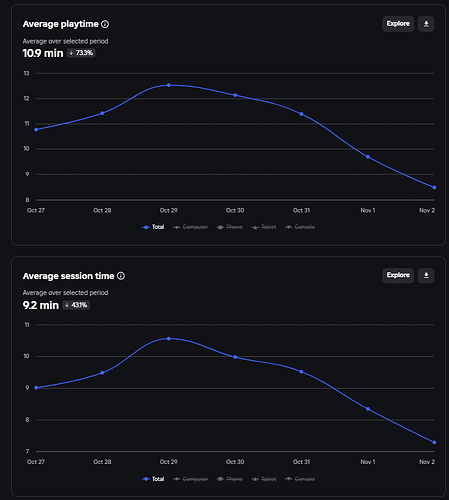Select the Nov 2 data point on session time chart
This screenshot has width=449, height=500.
(x=434, y=443)
